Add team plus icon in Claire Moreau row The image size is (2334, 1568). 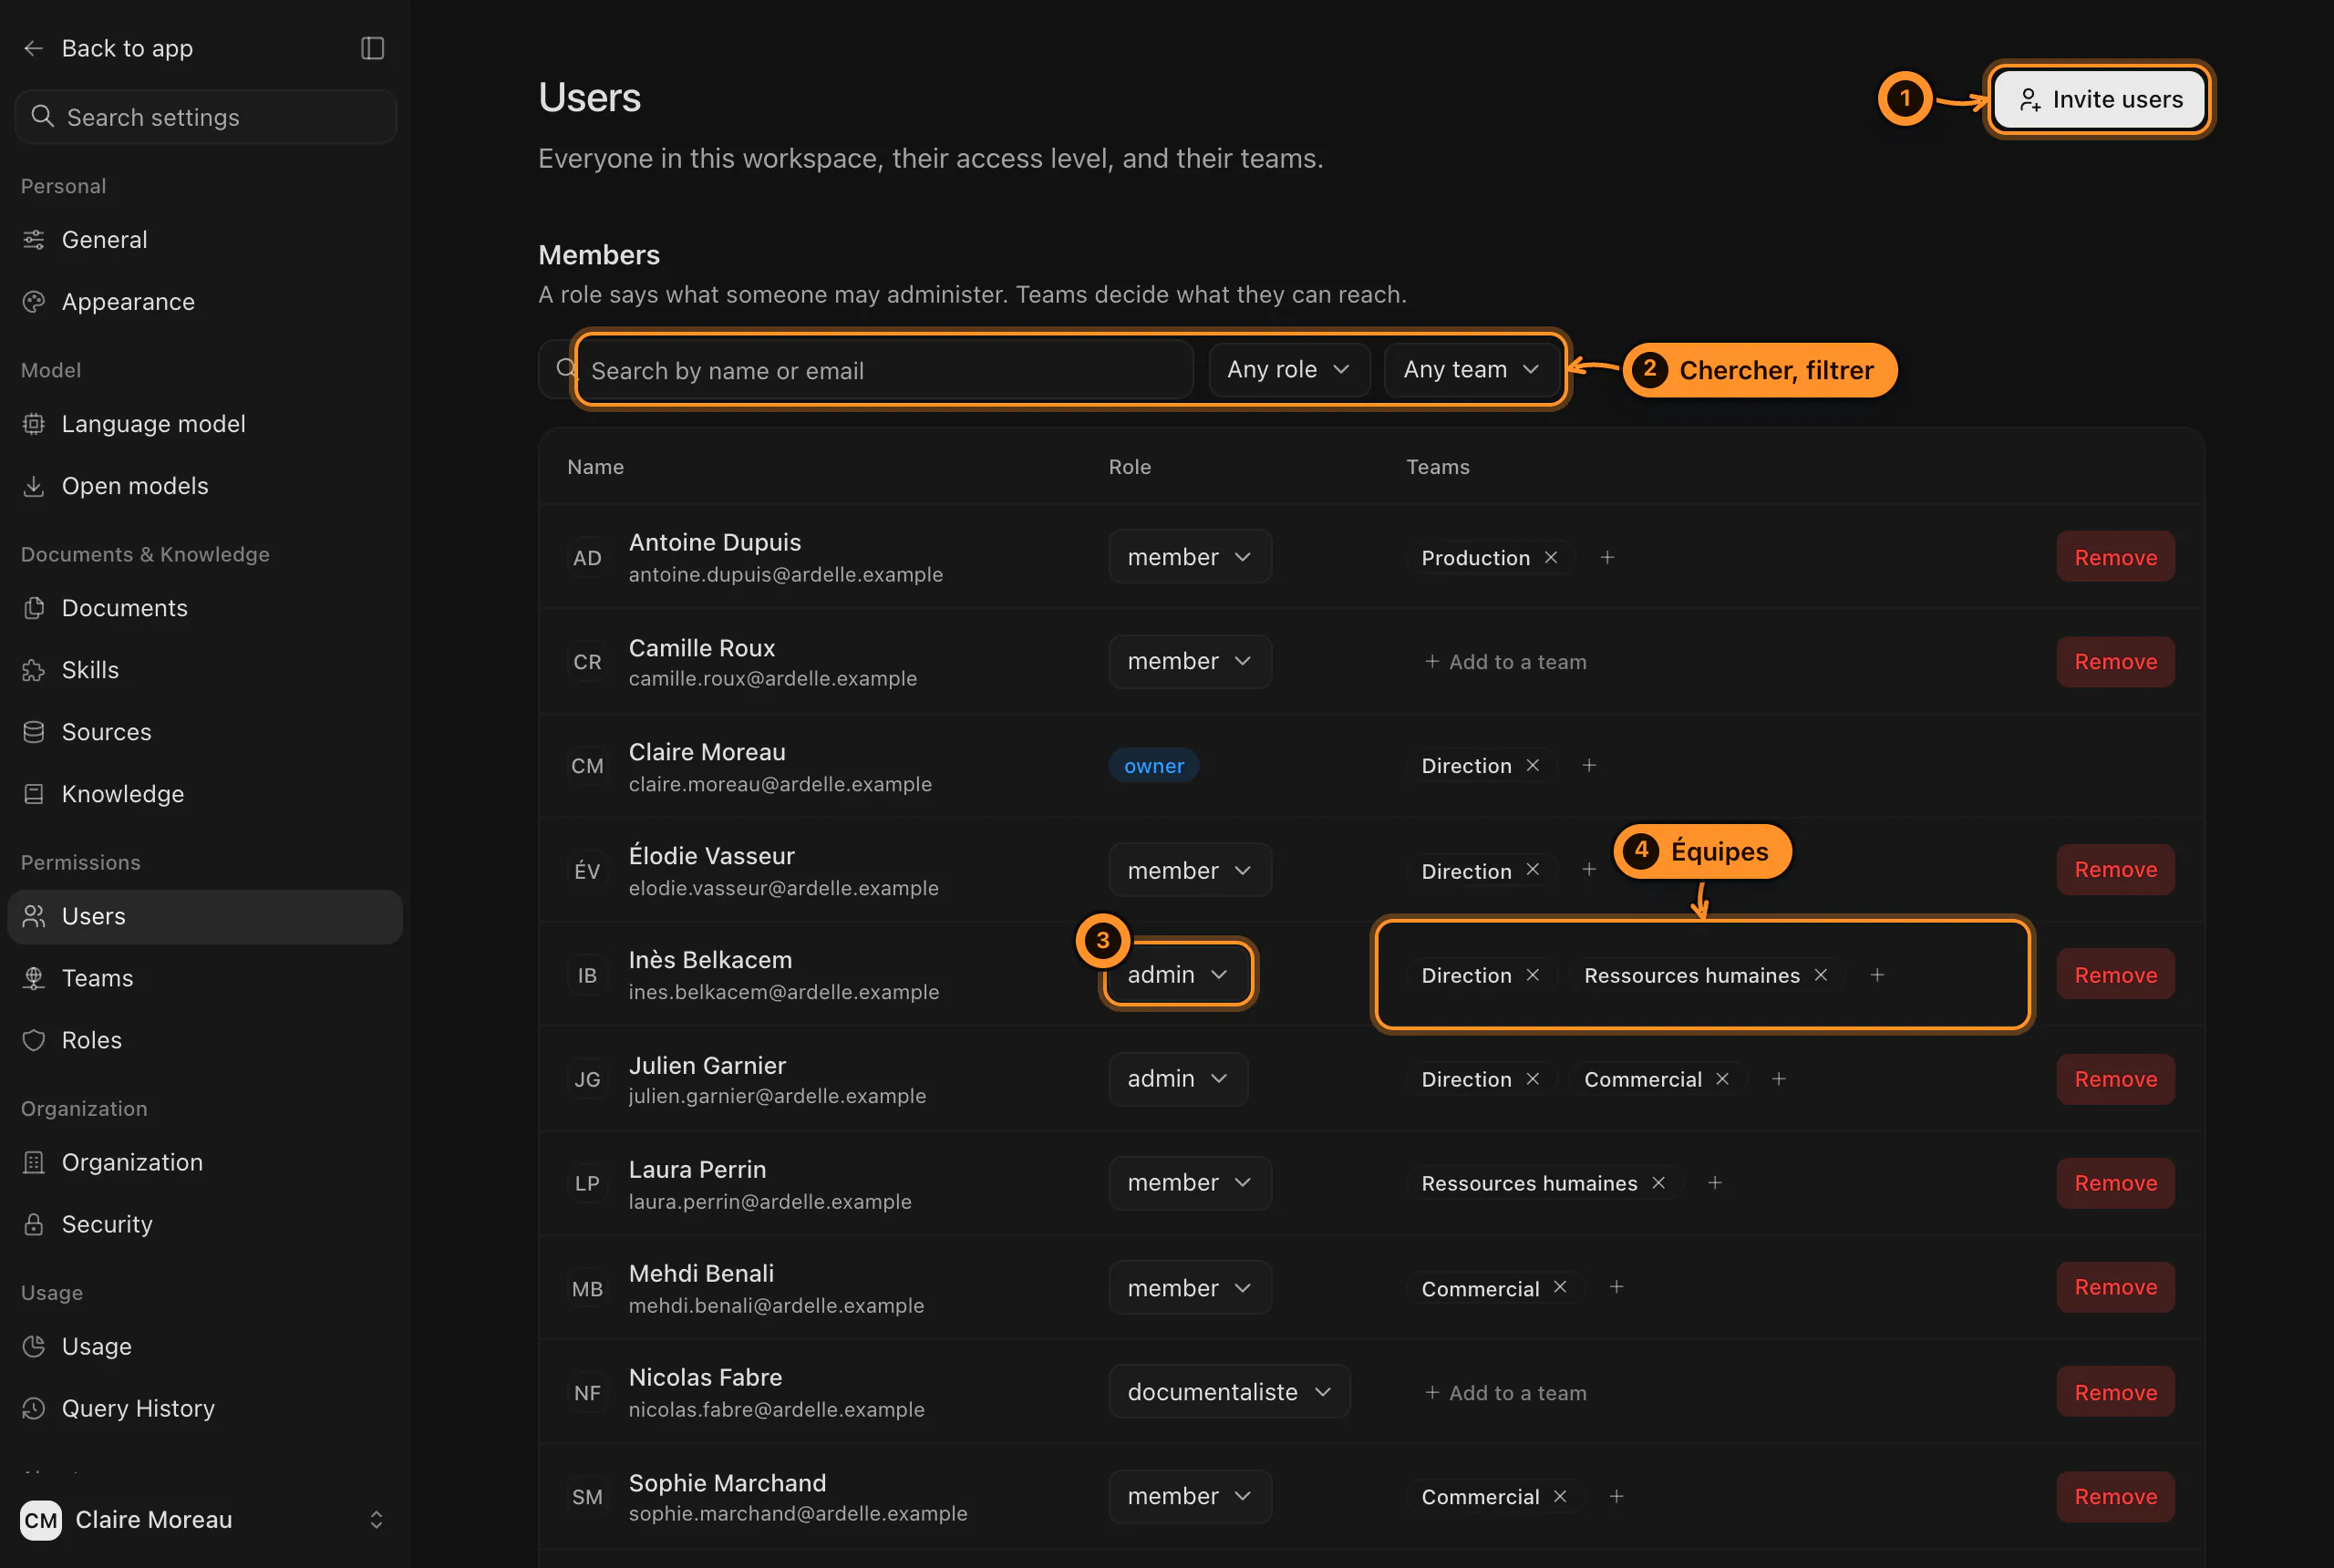coord(1589,765)
